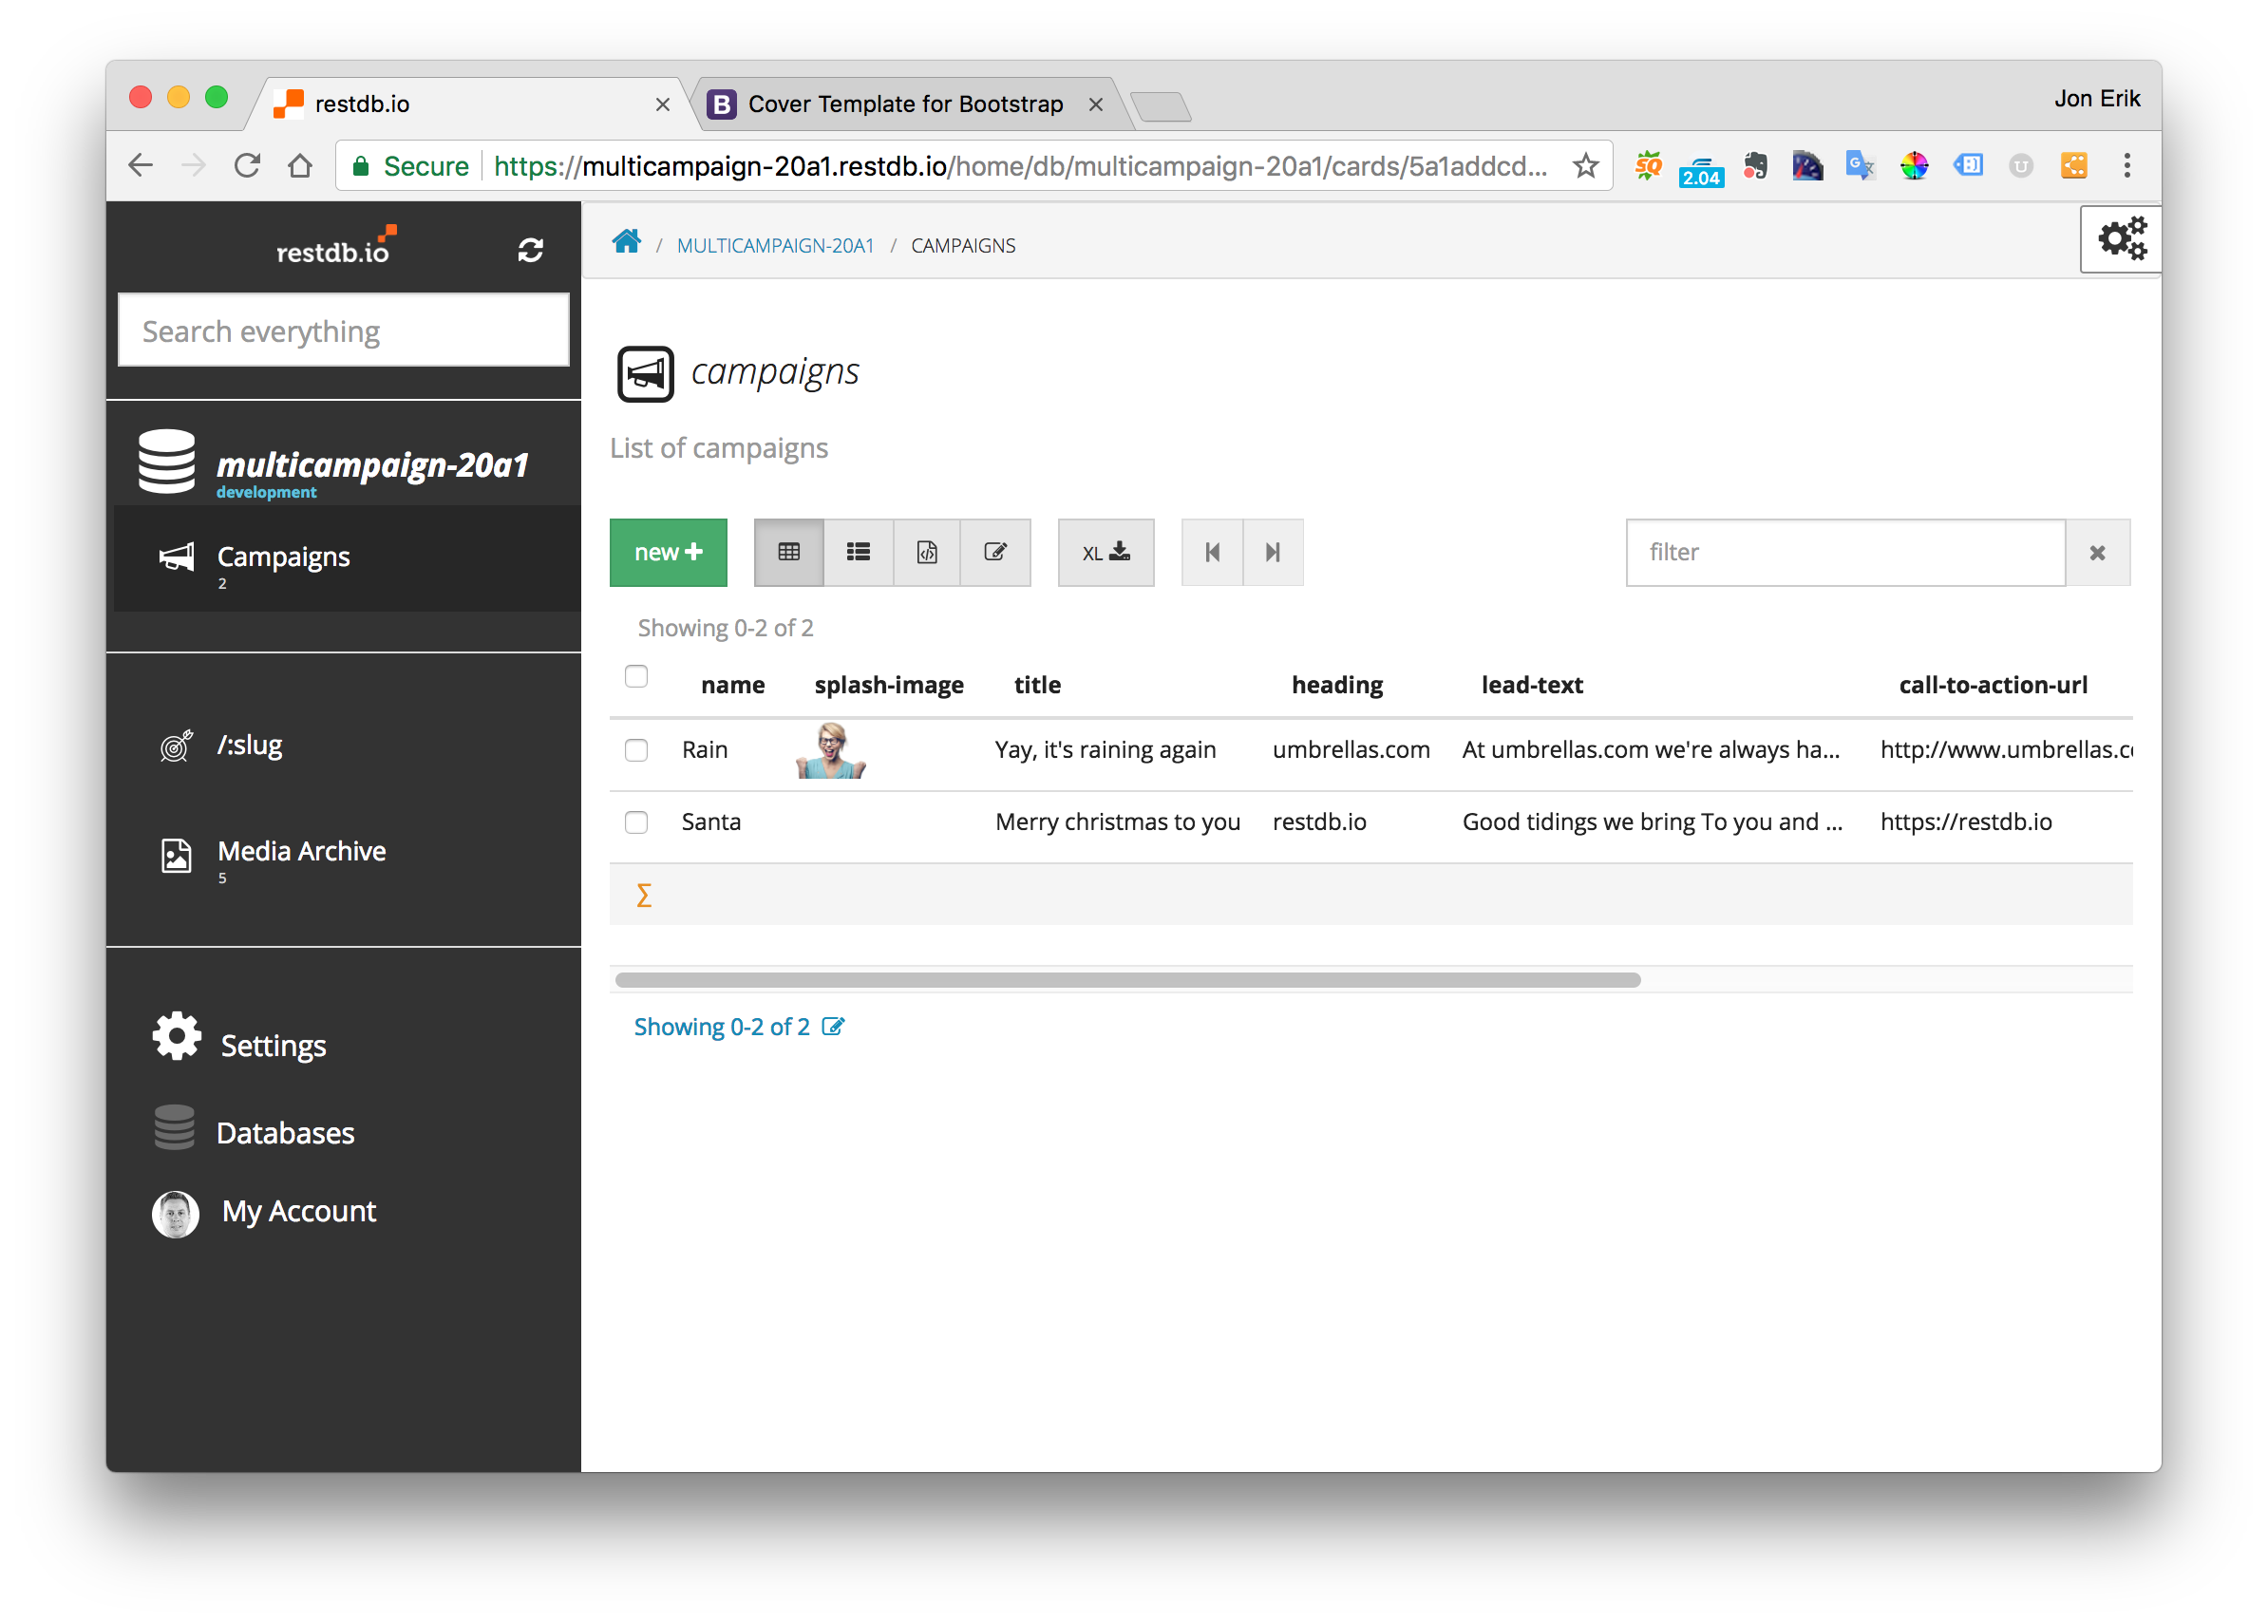Click the green new + button
2268x1624 pixels.
click(668, 552)
